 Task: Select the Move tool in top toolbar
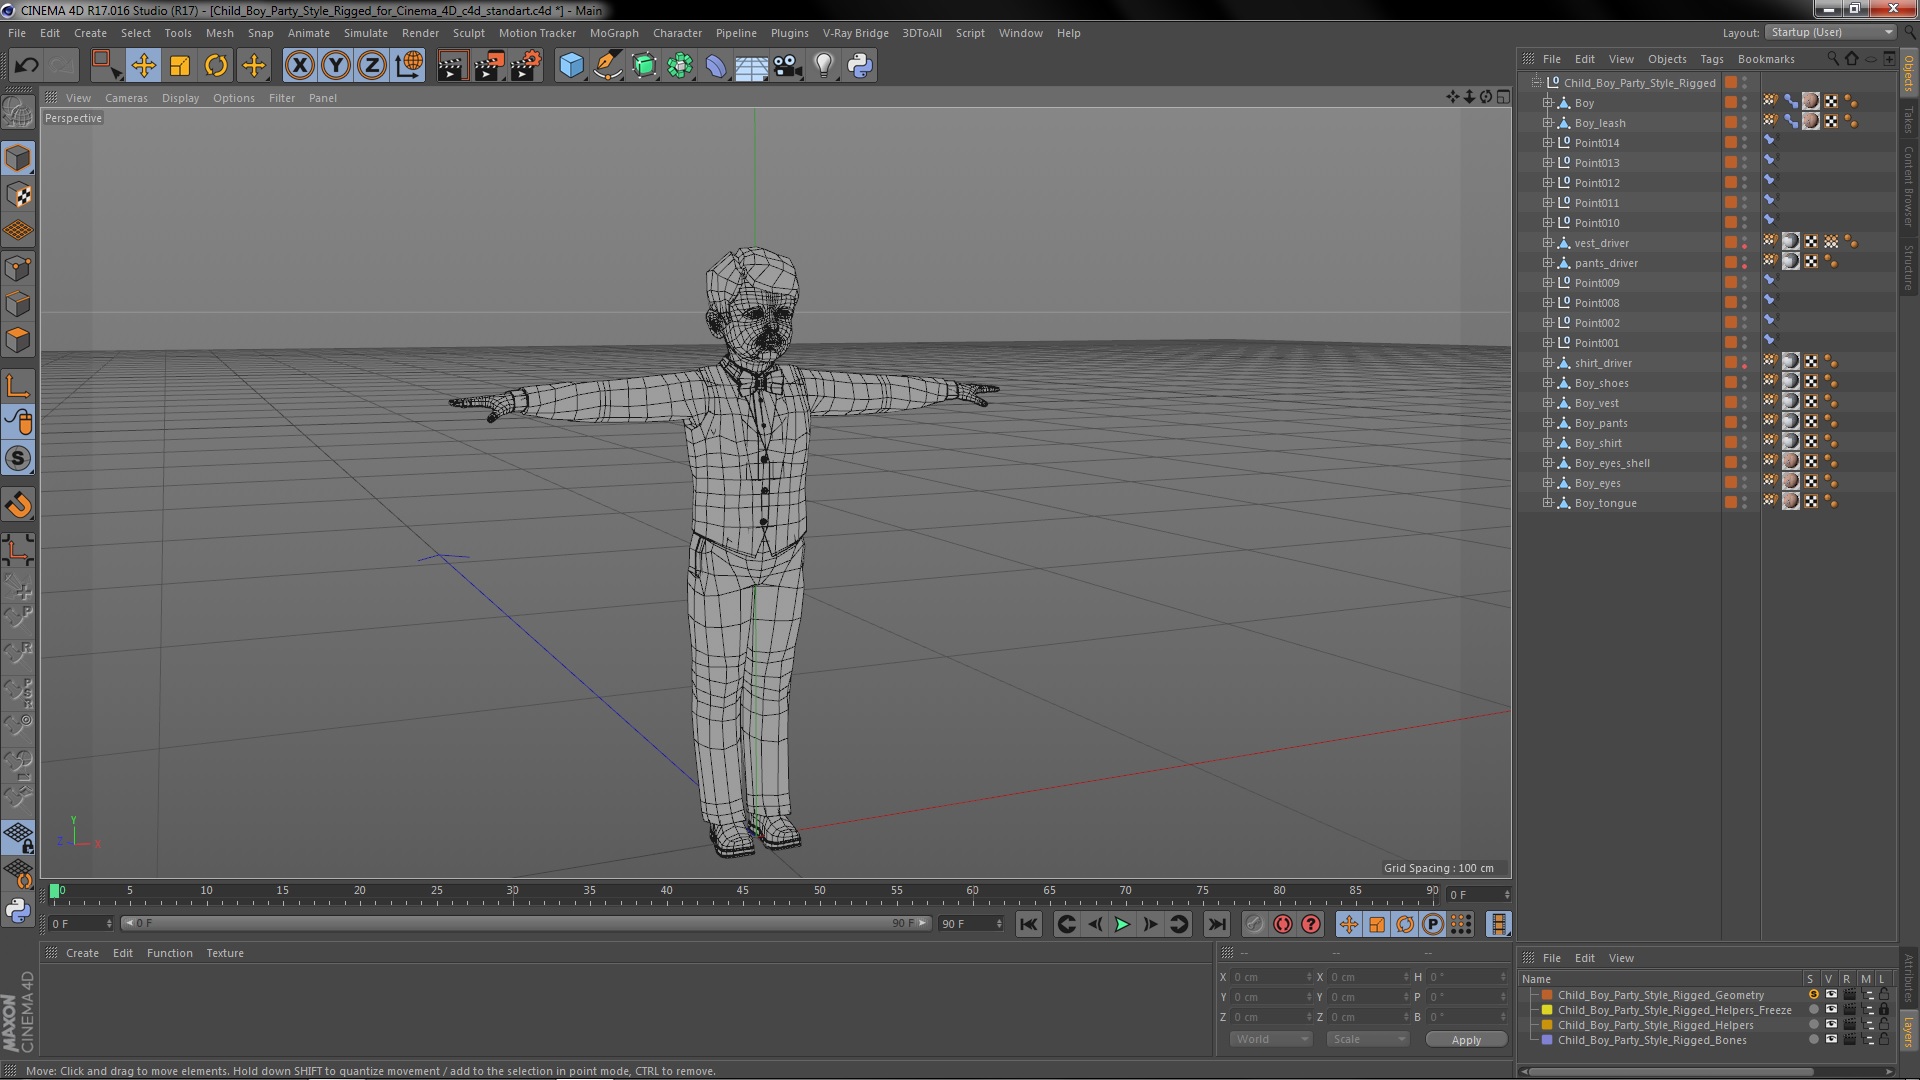click(143, 66)
